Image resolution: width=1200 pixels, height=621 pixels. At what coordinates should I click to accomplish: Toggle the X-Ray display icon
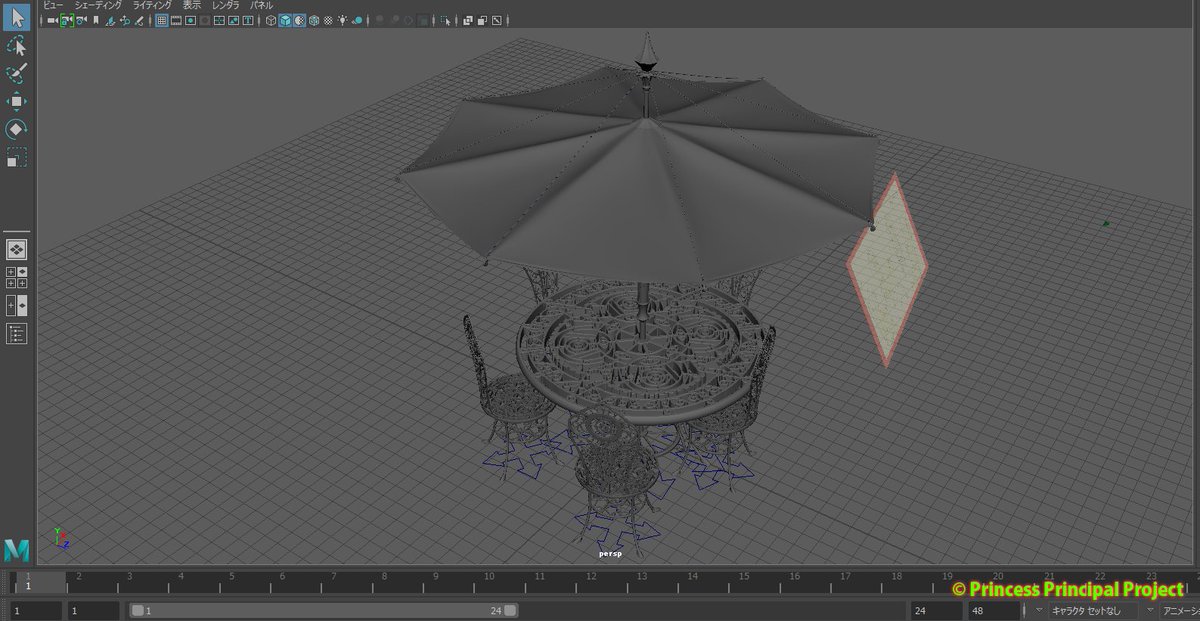467,20
